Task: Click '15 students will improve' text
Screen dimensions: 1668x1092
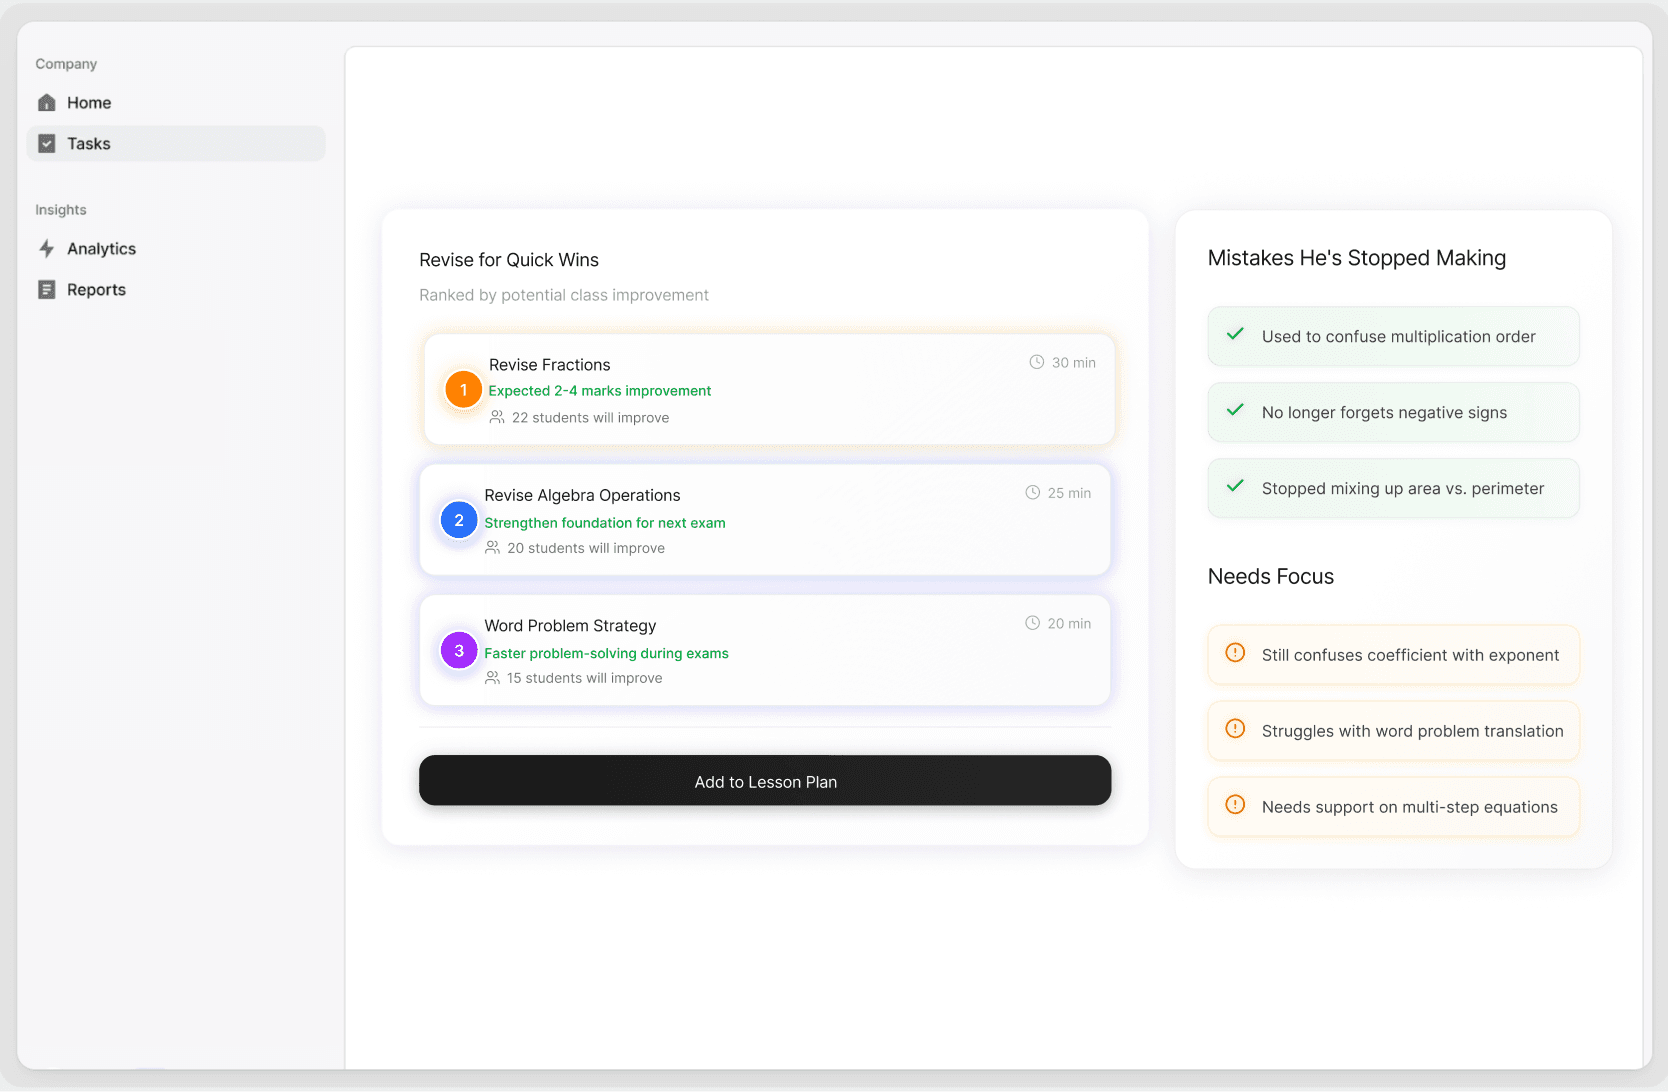Action: (x=585, y=678)
